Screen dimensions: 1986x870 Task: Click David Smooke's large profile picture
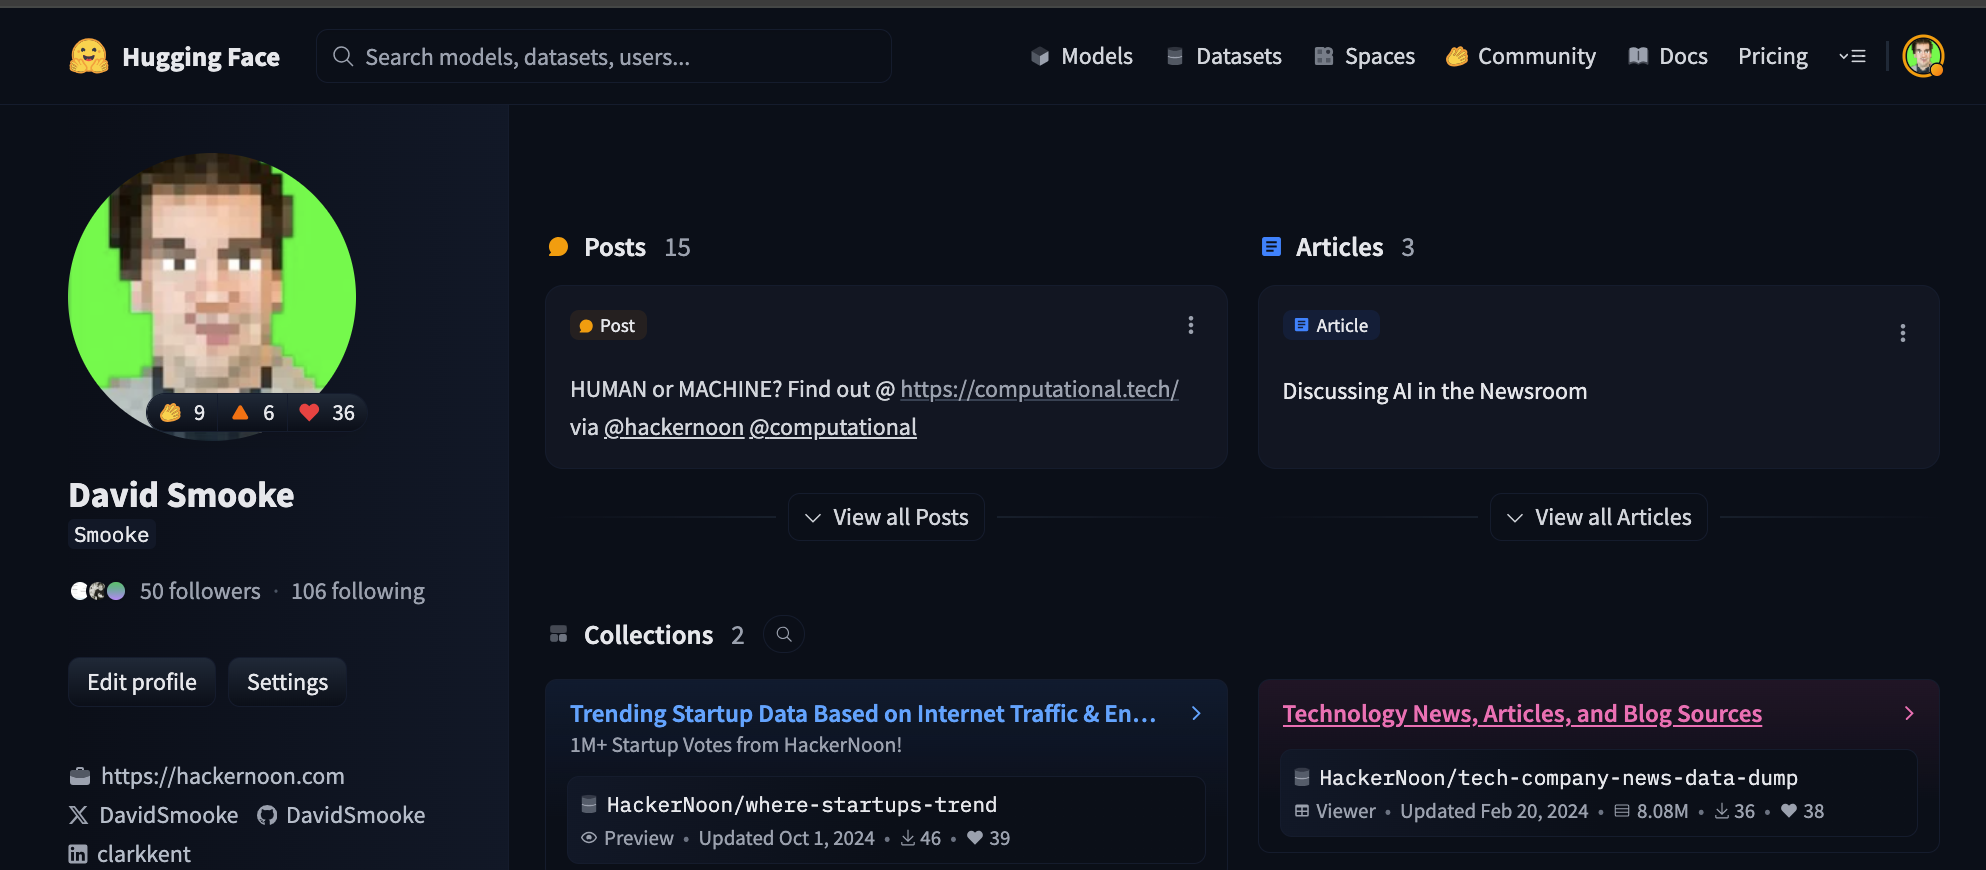(x=212, y=296)
